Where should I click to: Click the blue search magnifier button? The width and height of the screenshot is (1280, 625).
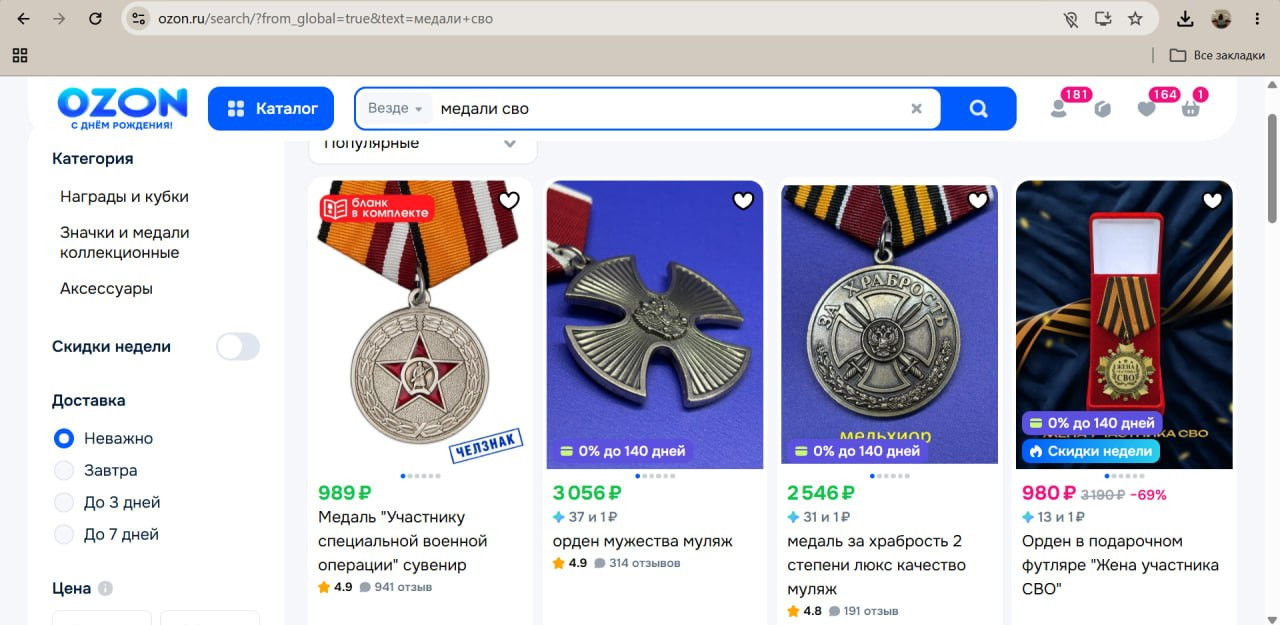pos(978,109)
